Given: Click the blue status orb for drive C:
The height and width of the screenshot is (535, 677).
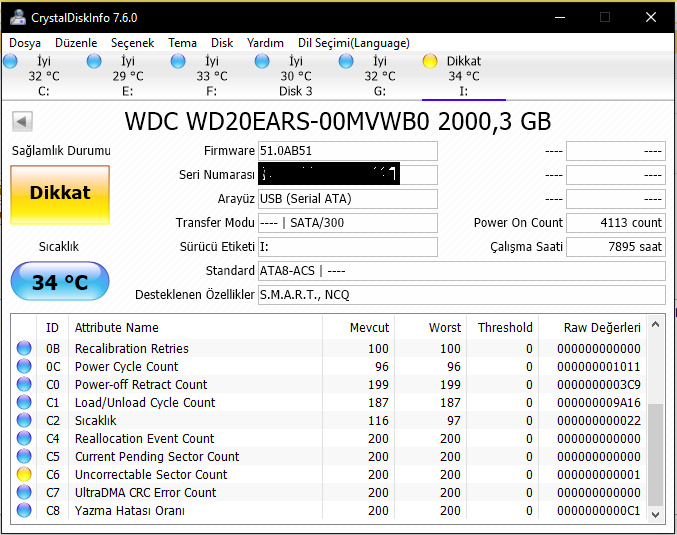Looking at the screenshot, I should pyautogui.click(x=10, y=61).
